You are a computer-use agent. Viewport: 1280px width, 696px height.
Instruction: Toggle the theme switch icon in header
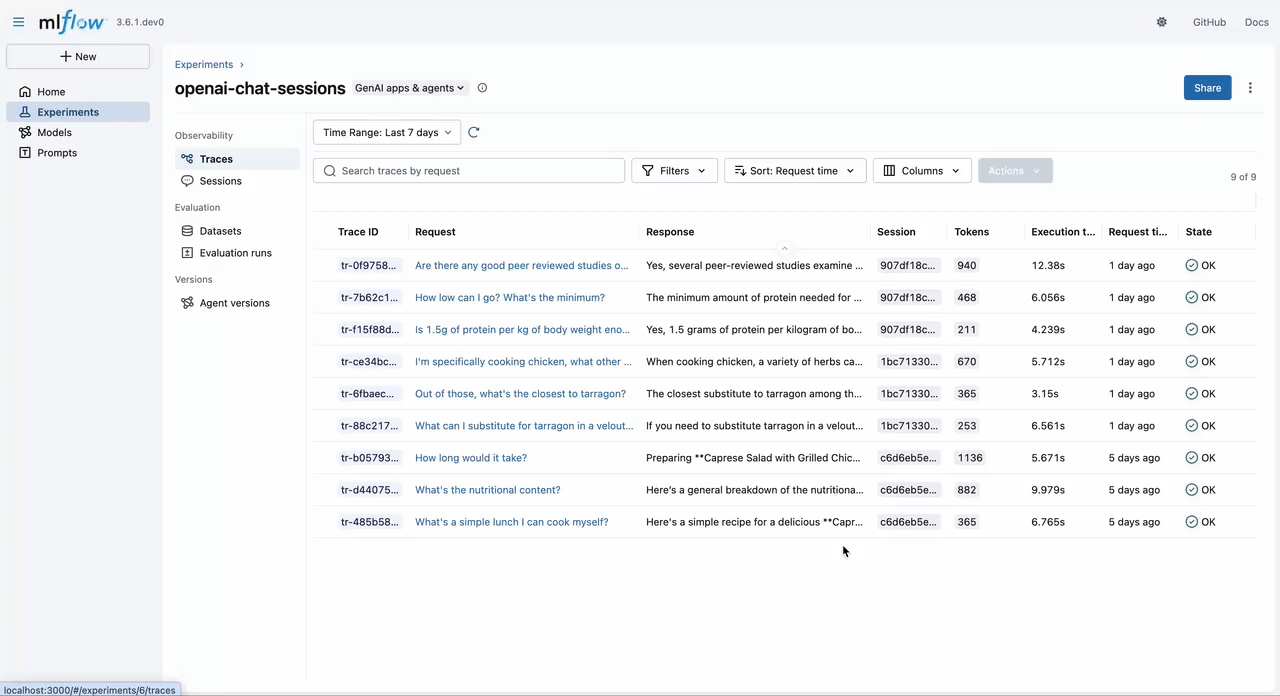(x=1161, y=22)
